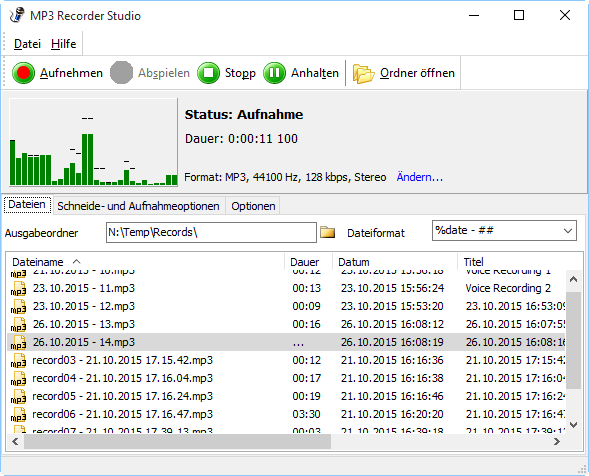Click the mp3 icon of 23.10.2015 - 12.mp3

click(18, 307)
